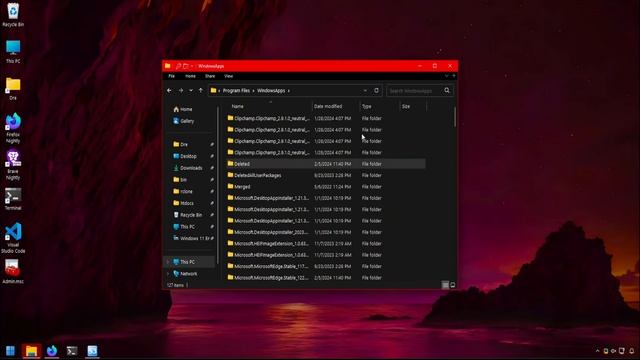The image size is (640, 360).
Task: Select Firefox Nightly desktop shortcut
Action: point(13,128)
